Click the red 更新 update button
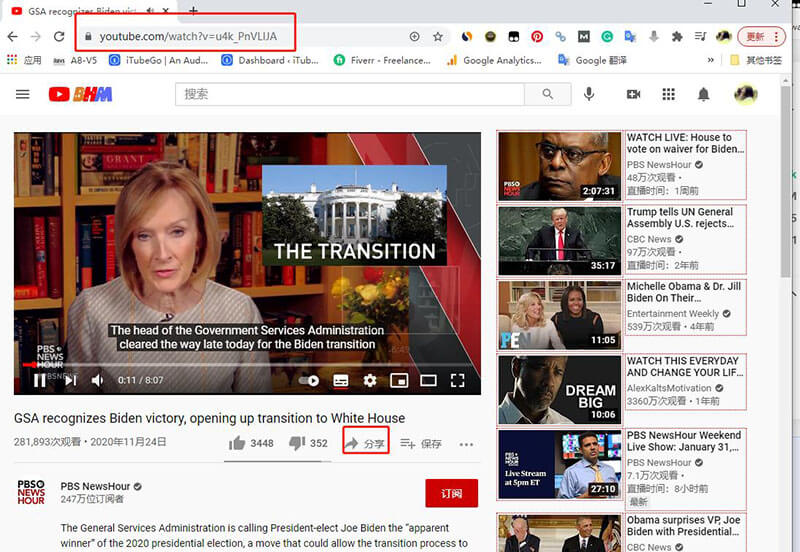 point(761,37)
